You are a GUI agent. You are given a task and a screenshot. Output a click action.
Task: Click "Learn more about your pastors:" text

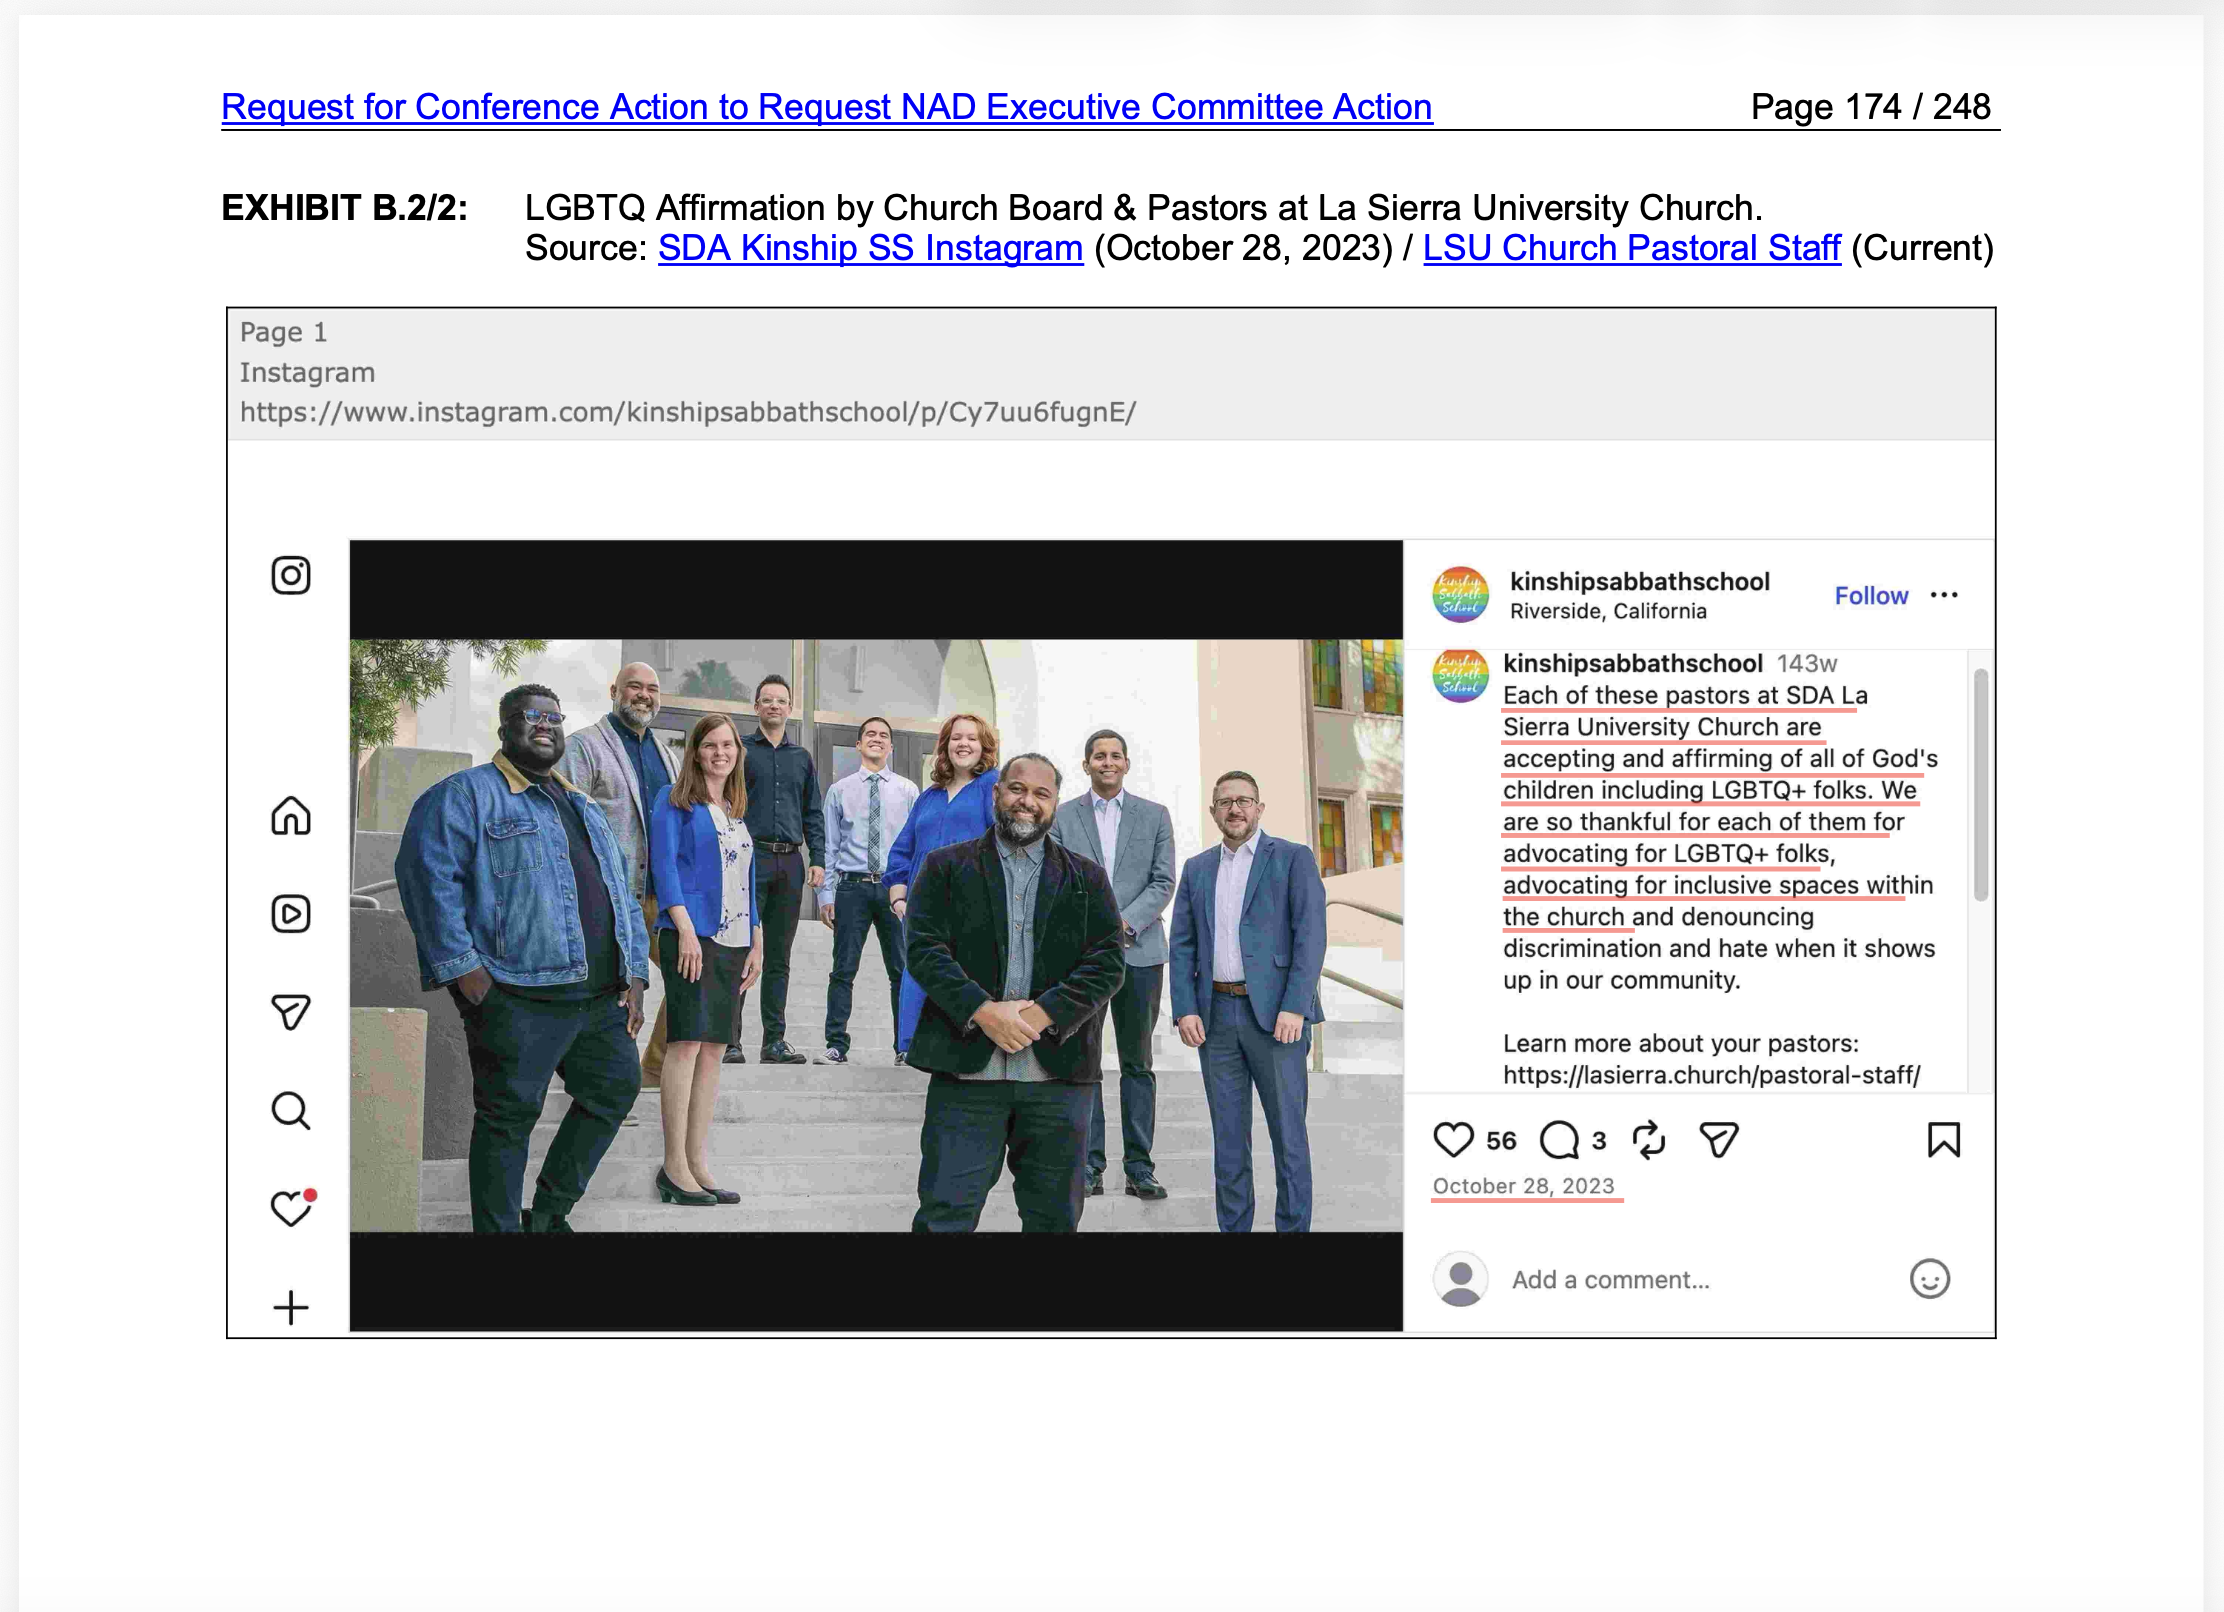[x=1680, y=1043]
